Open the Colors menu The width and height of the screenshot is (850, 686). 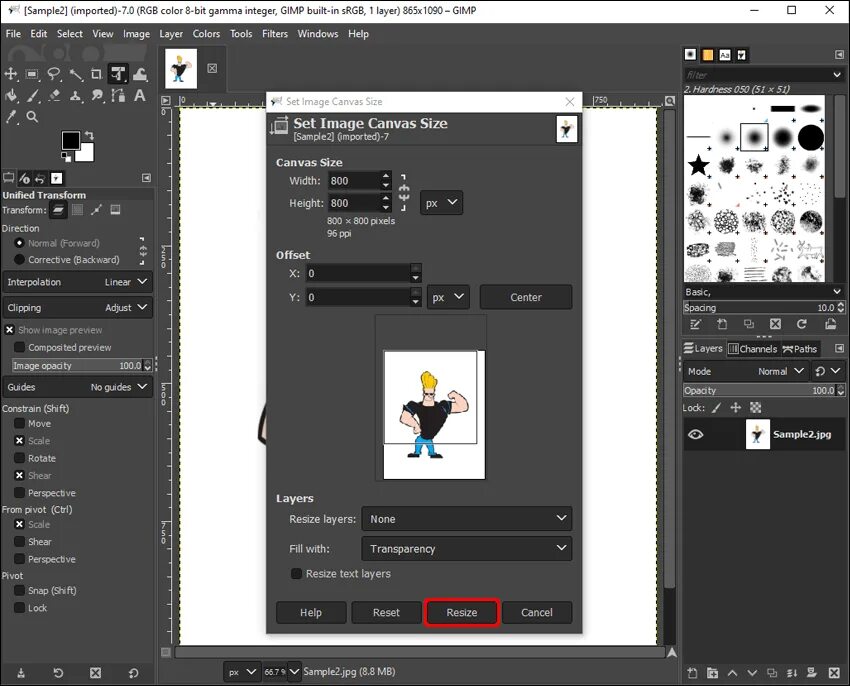pos(207,34)
